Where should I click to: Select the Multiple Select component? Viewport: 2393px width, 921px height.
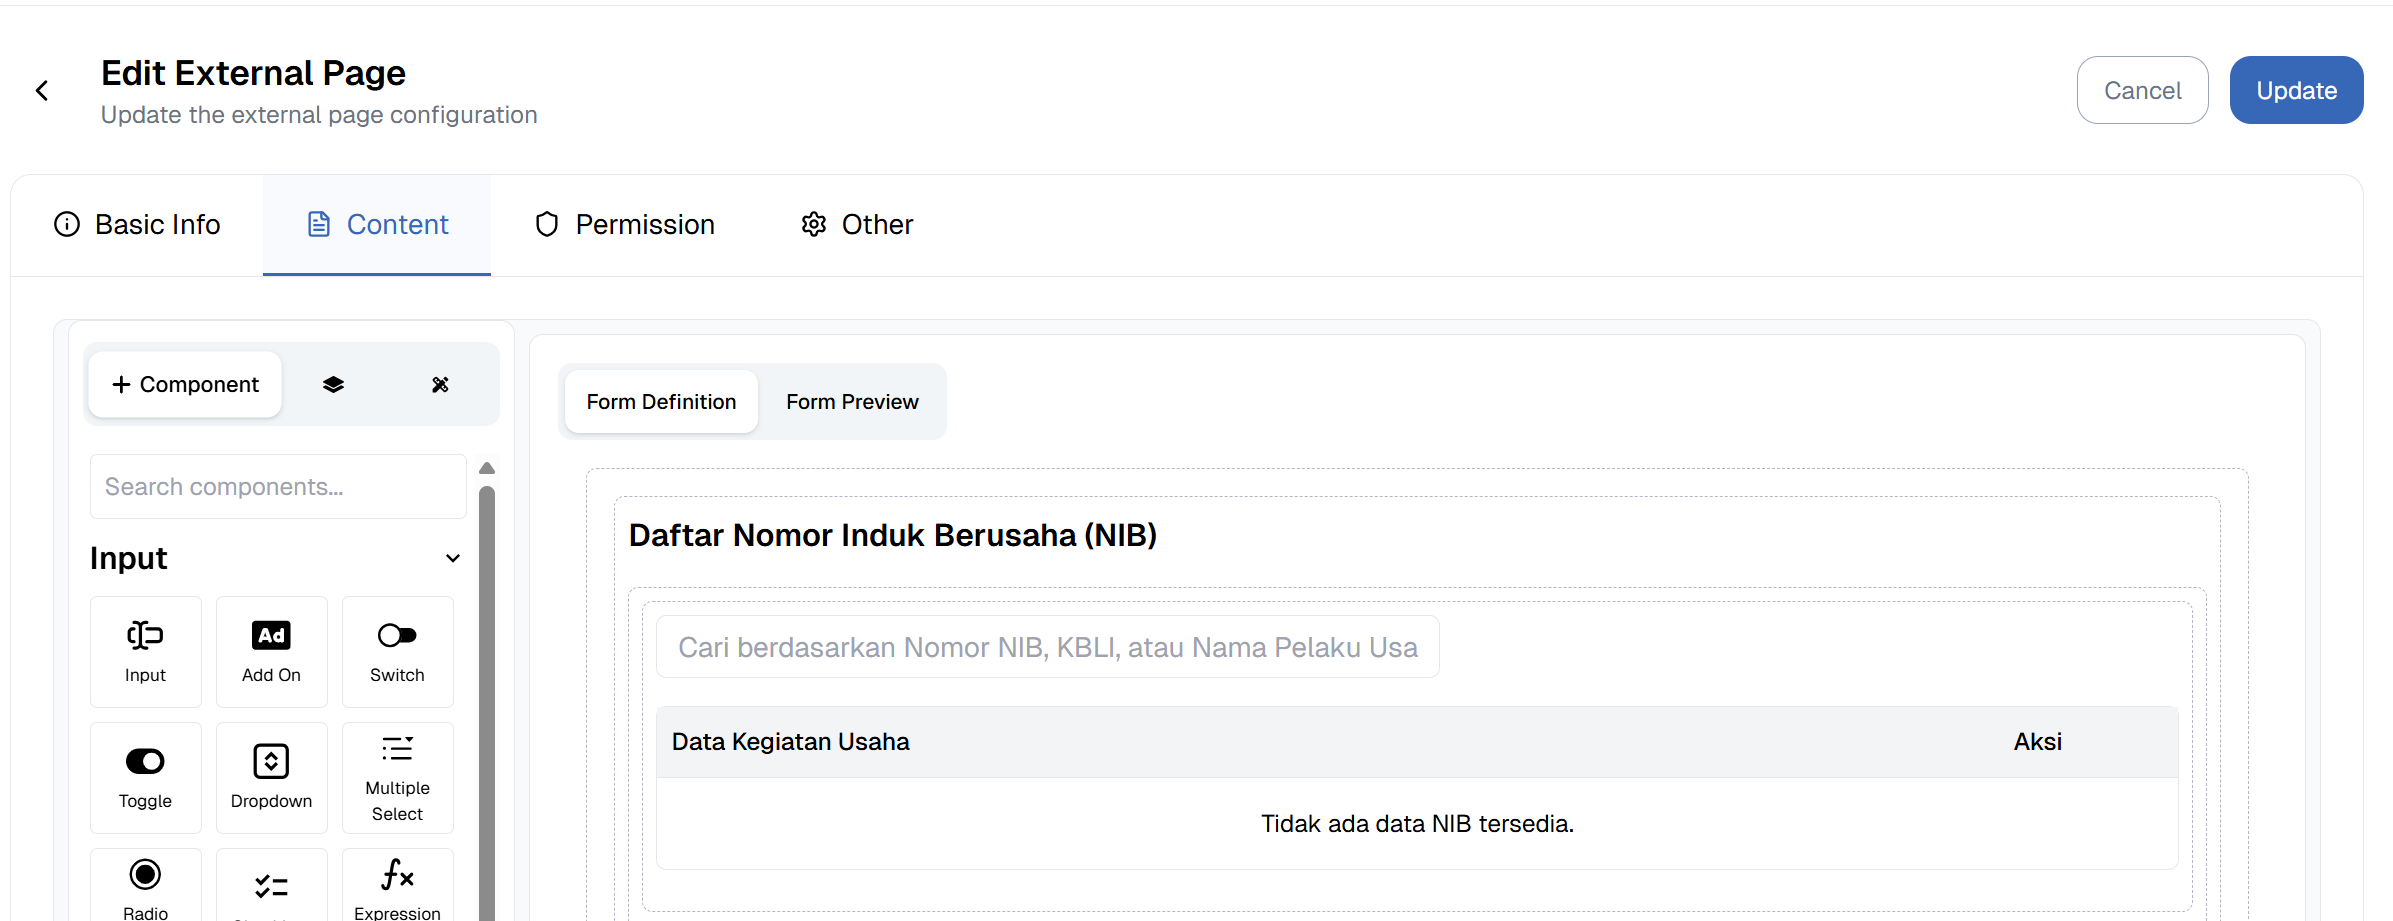pos(397,777)
